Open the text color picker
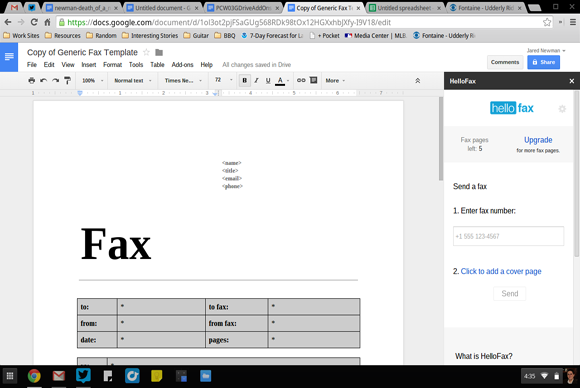Screen dimensions: 580x388 (282, 80)
